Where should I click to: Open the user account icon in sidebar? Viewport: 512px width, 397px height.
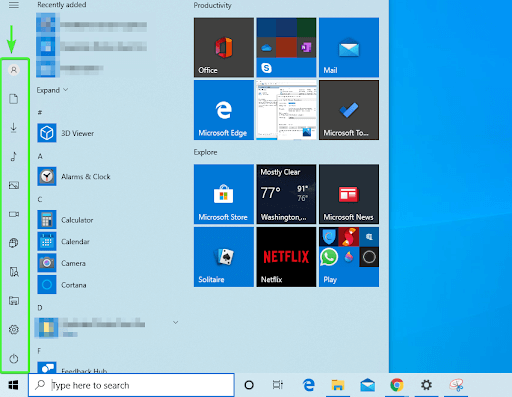pyautogui.click(x=14, y=70)
